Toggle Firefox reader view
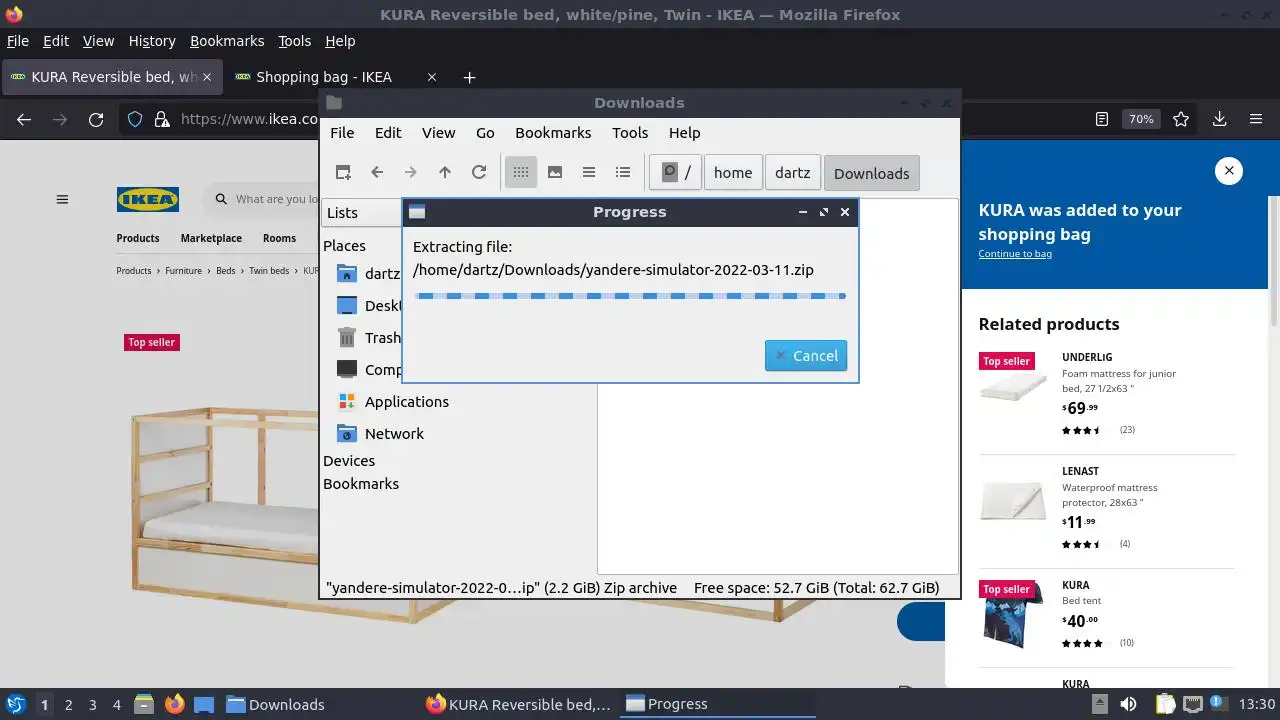1280x720 pixels. [x=1102, y=119]
